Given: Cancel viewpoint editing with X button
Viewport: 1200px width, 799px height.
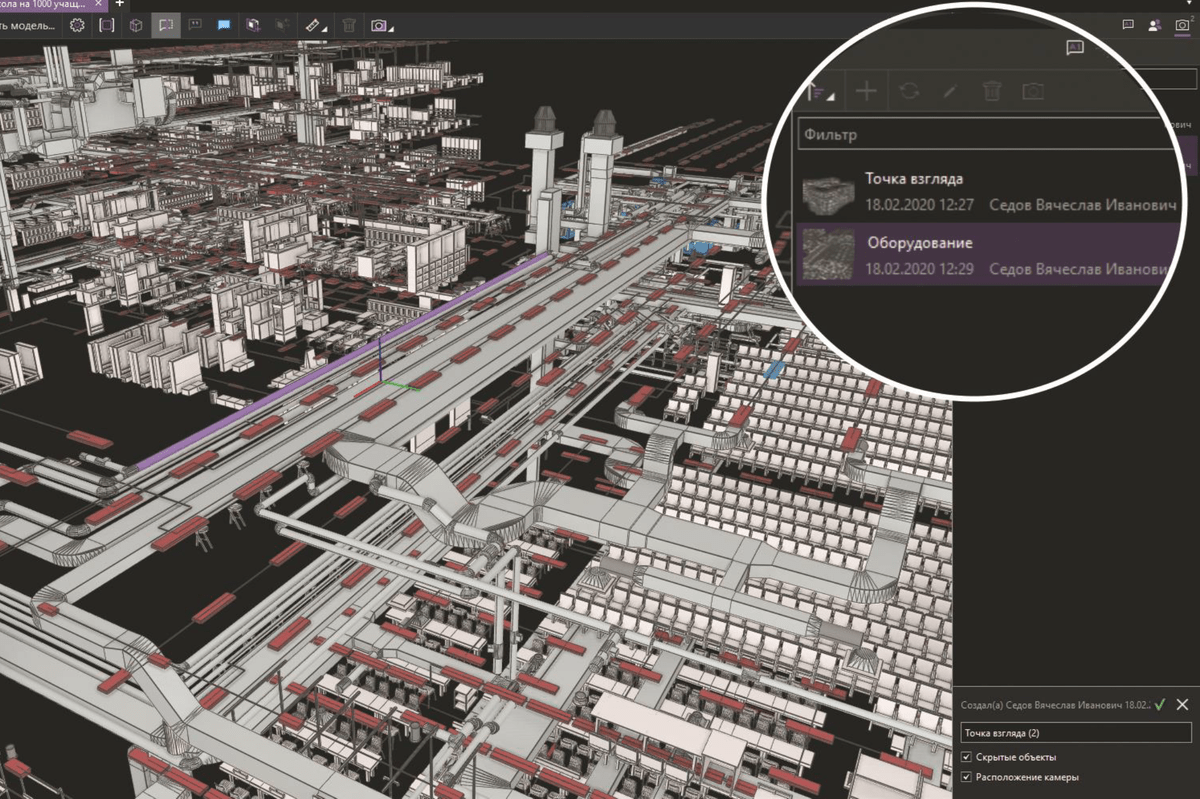Looking at the screenshot, I should [1183, 705].
